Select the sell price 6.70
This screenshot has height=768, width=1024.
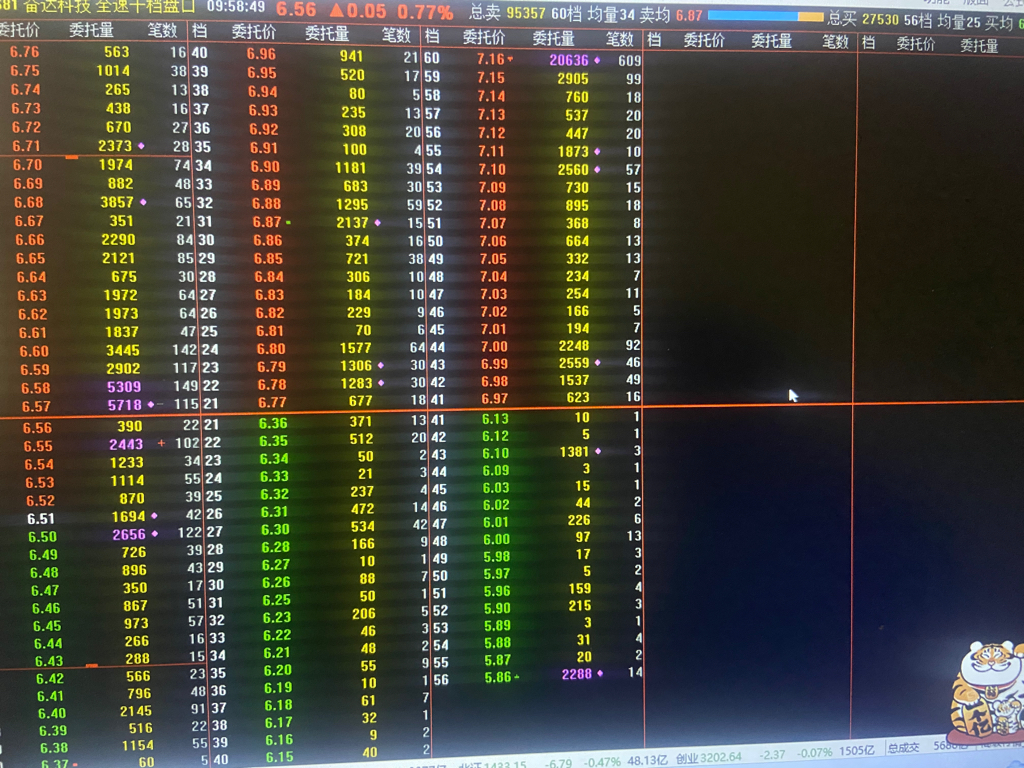pos(27,165)
